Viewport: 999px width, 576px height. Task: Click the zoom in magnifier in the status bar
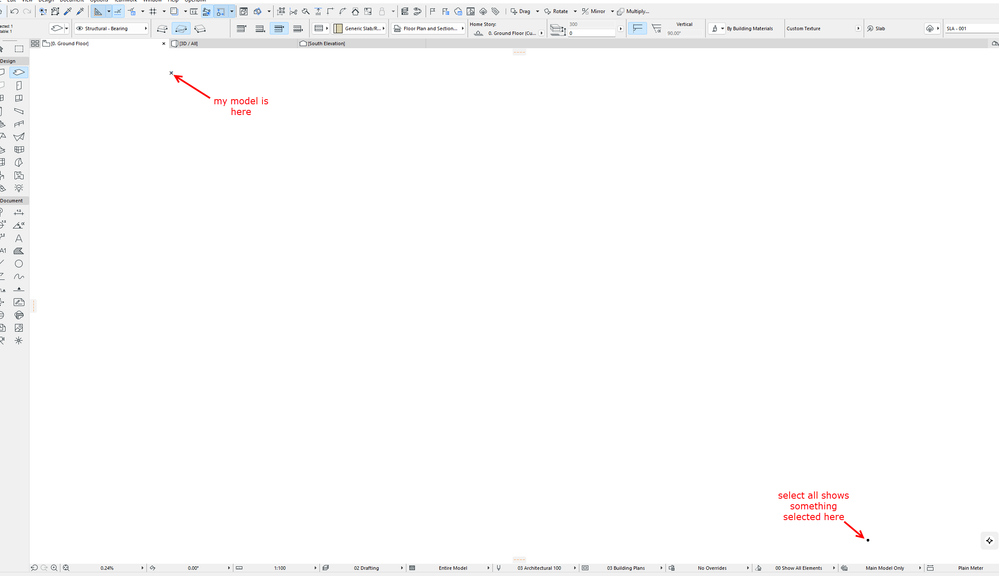pyautogui.click(x=55, y=568)
